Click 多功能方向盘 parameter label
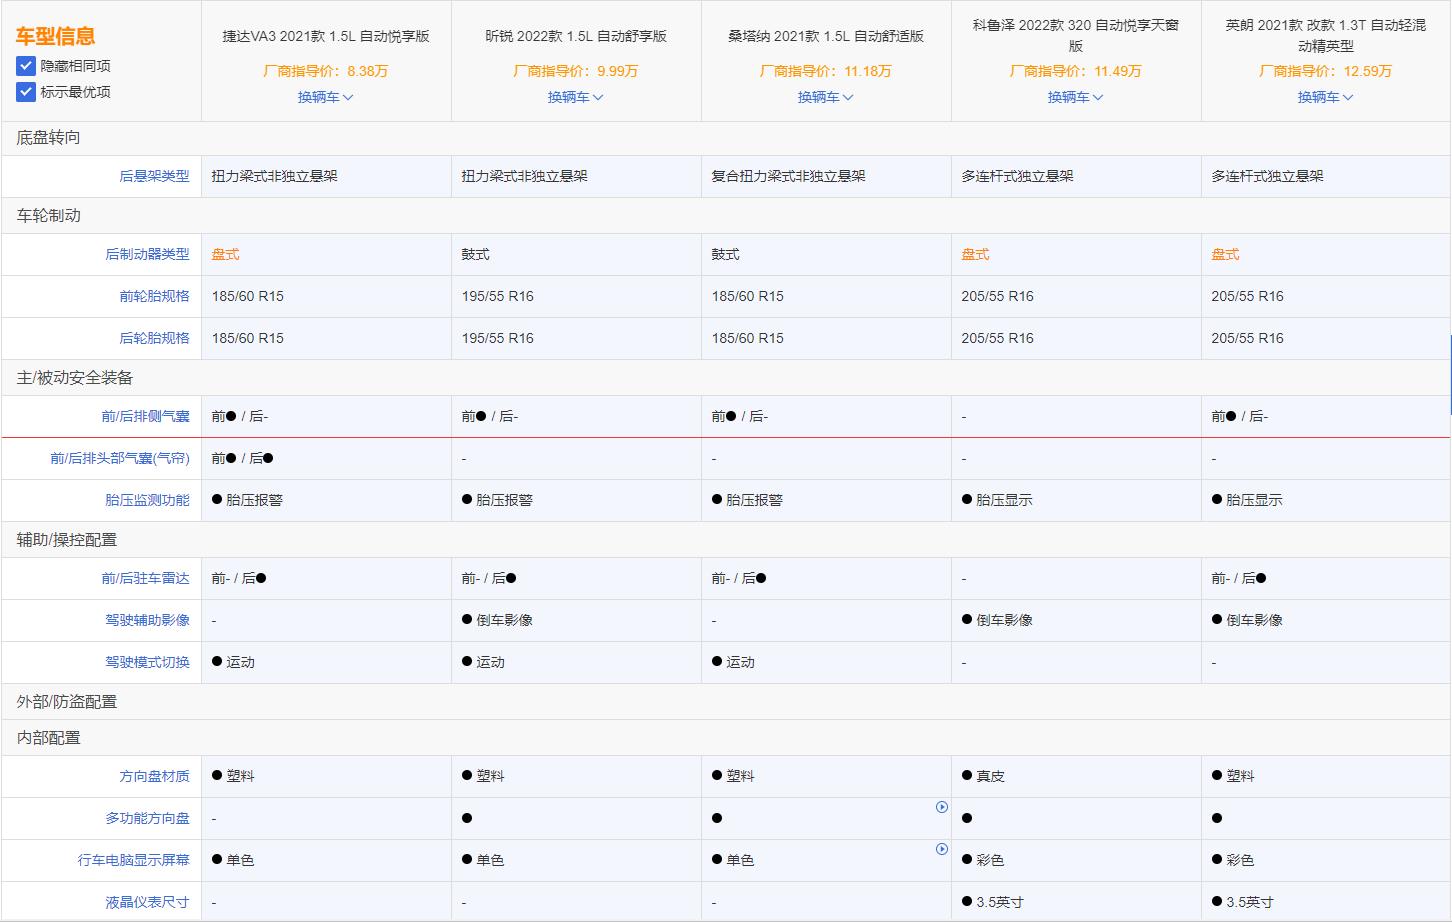Image resolution: width=1452 pixels, height=922 pixels. (147, 818)
